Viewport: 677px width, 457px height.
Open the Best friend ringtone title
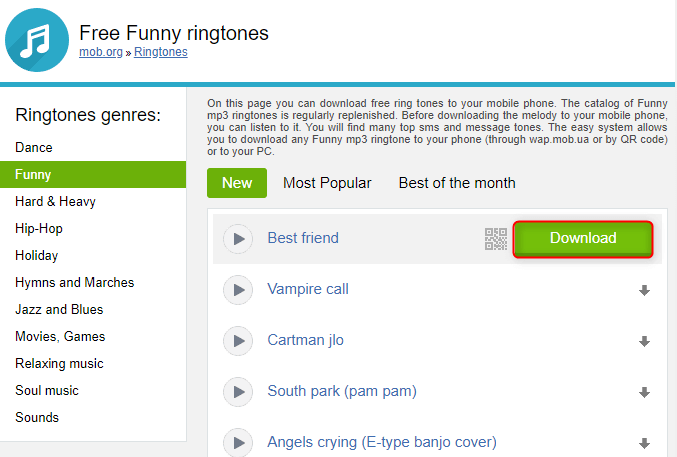(303, 238)
